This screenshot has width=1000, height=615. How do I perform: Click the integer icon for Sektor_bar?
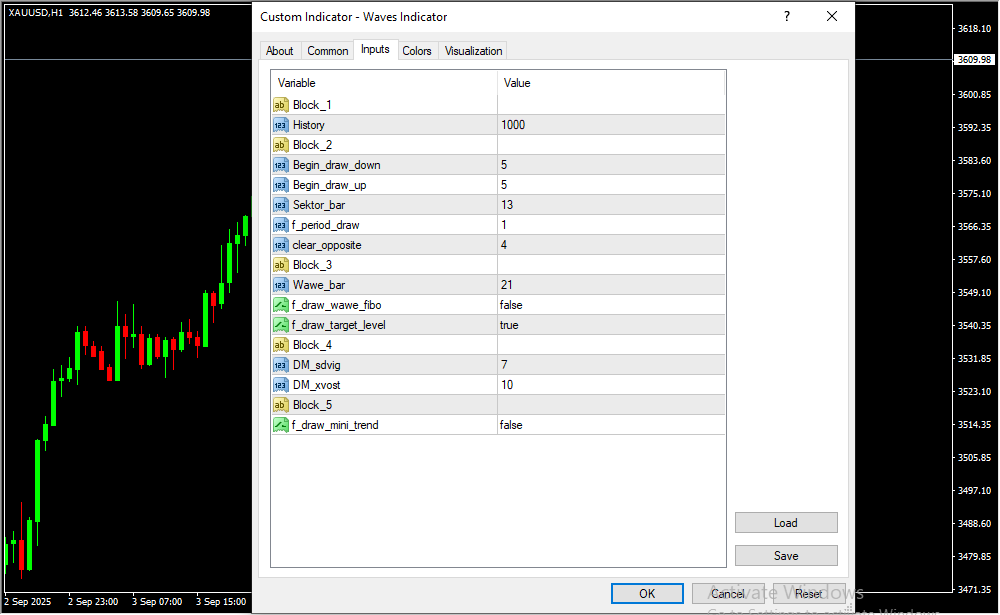click(x=280, y=205)
